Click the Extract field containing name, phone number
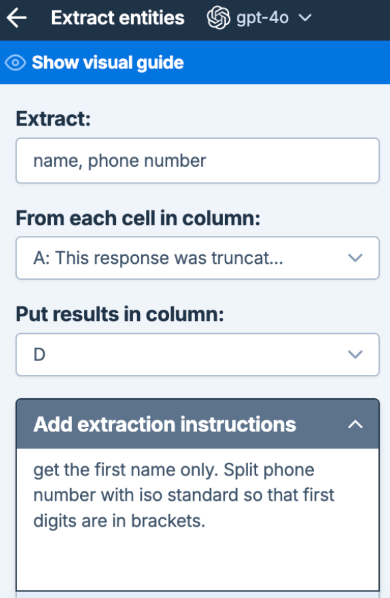The image size is (390, 598). (197, 161)
